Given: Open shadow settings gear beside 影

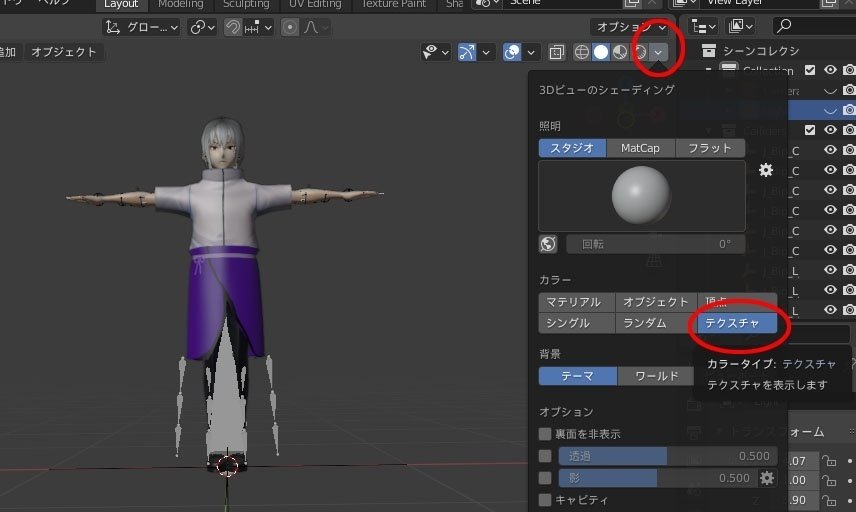Looking at the screenshot, I should (x=767, y=478).
